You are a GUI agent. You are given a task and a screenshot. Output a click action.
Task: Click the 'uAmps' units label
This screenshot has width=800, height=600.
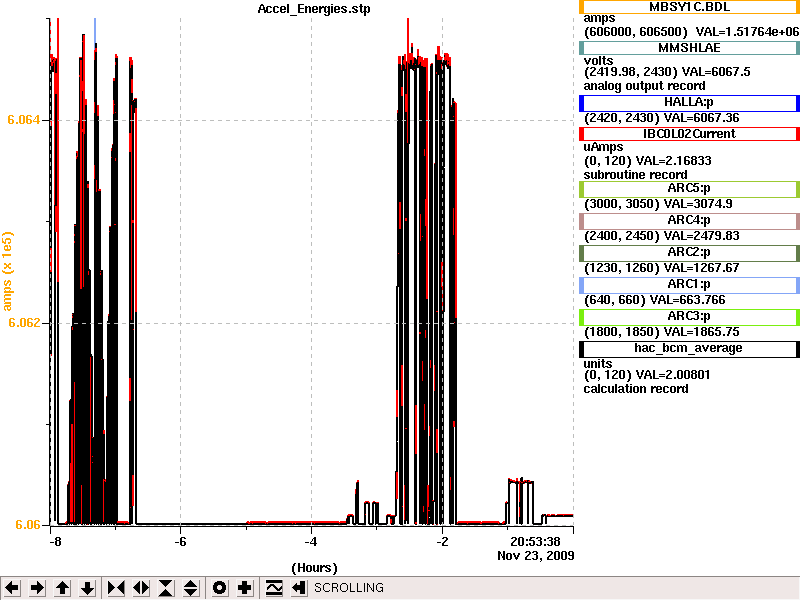(604, 147)
